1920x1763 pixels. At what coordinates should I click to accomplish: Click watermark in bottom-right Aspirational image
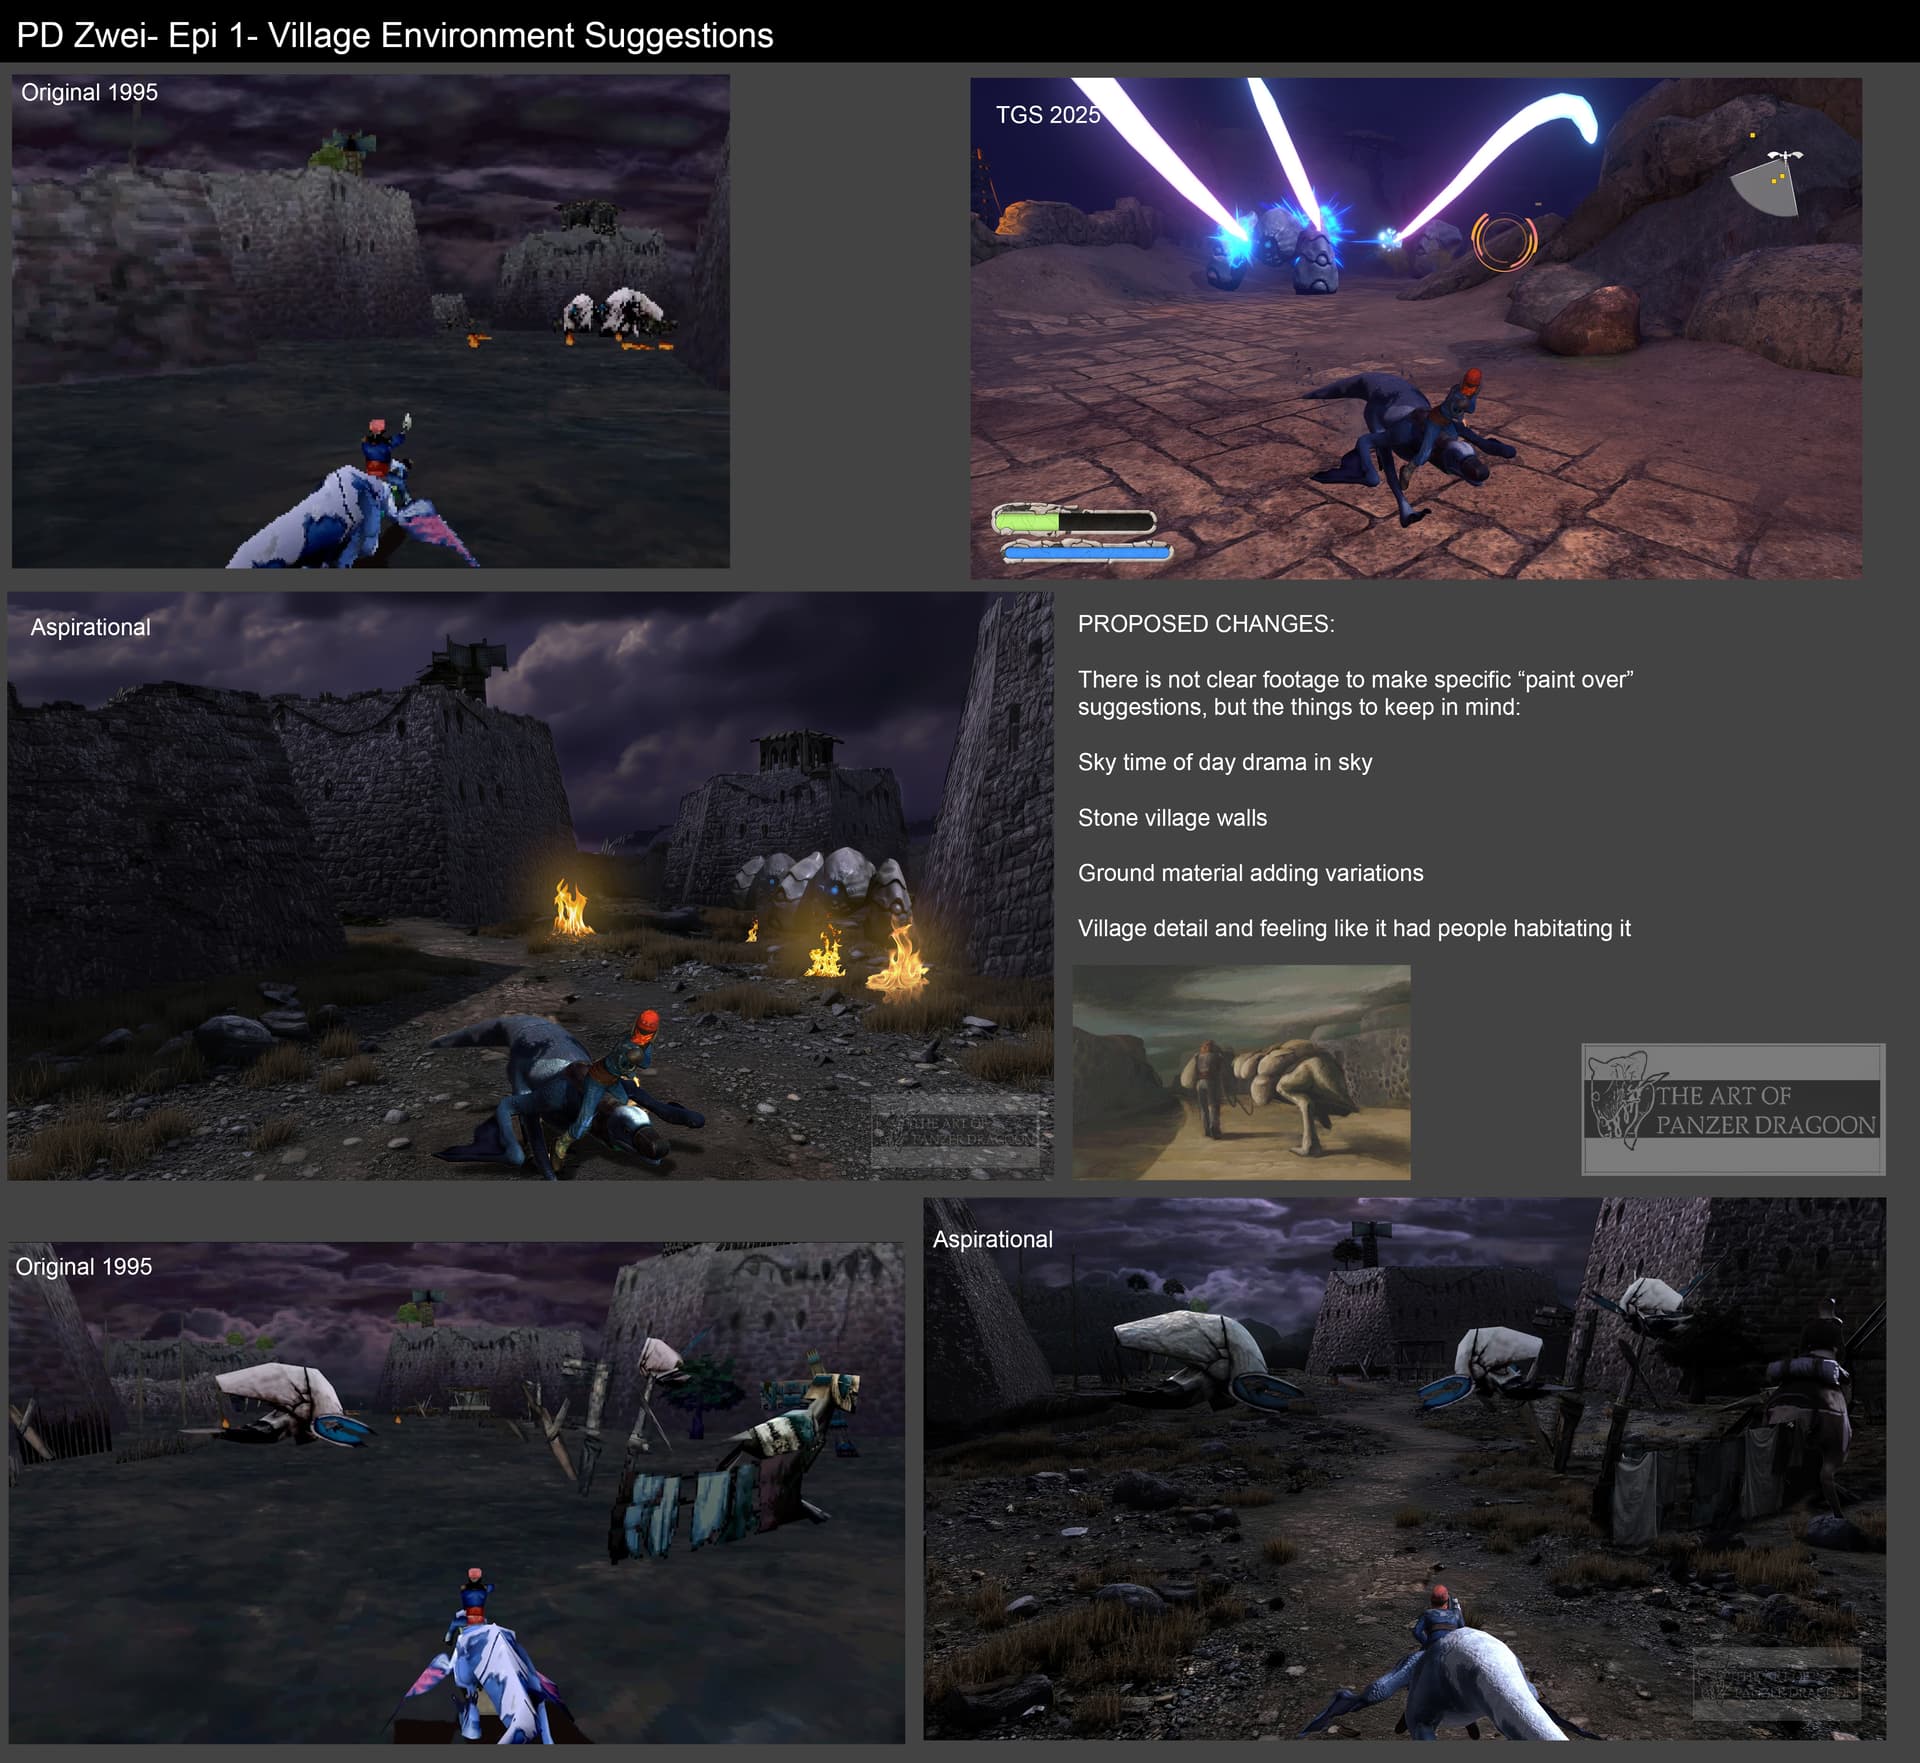point(1775,1683)
